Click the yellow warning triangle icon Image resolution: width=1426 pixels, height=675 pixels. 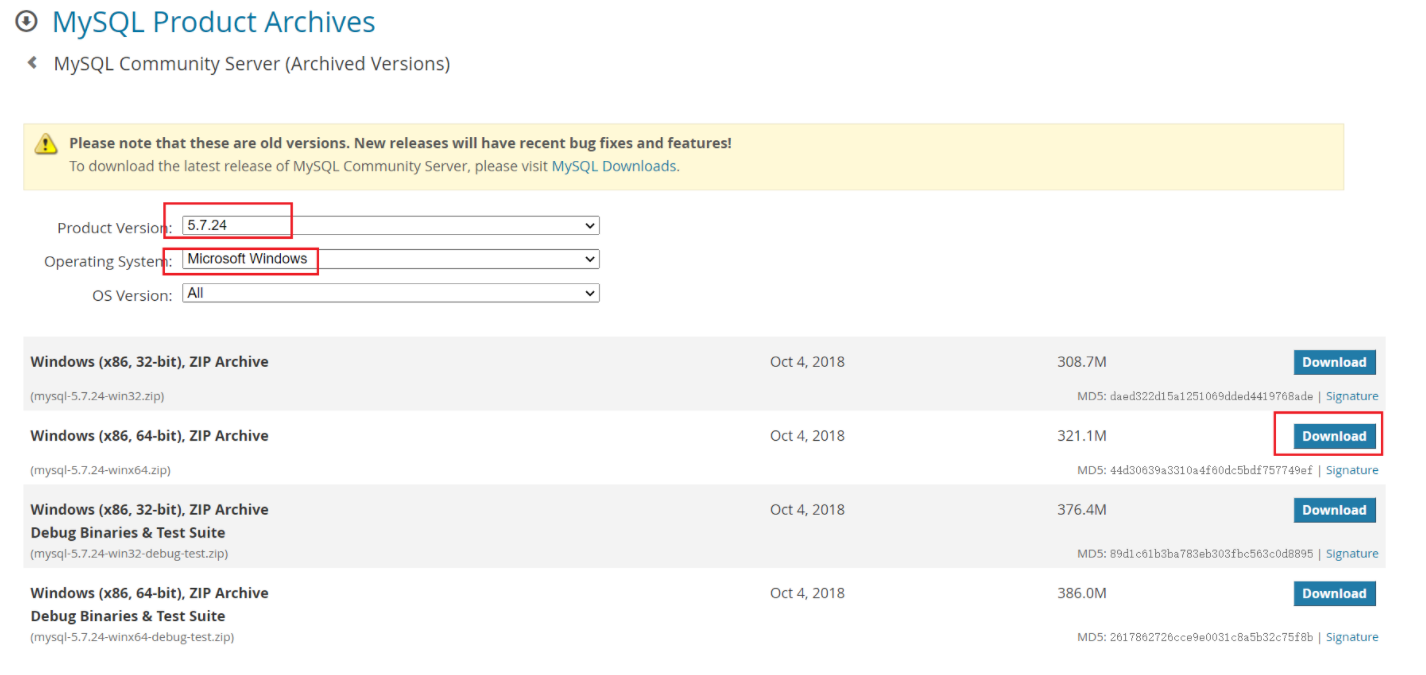tap(46, 144)
